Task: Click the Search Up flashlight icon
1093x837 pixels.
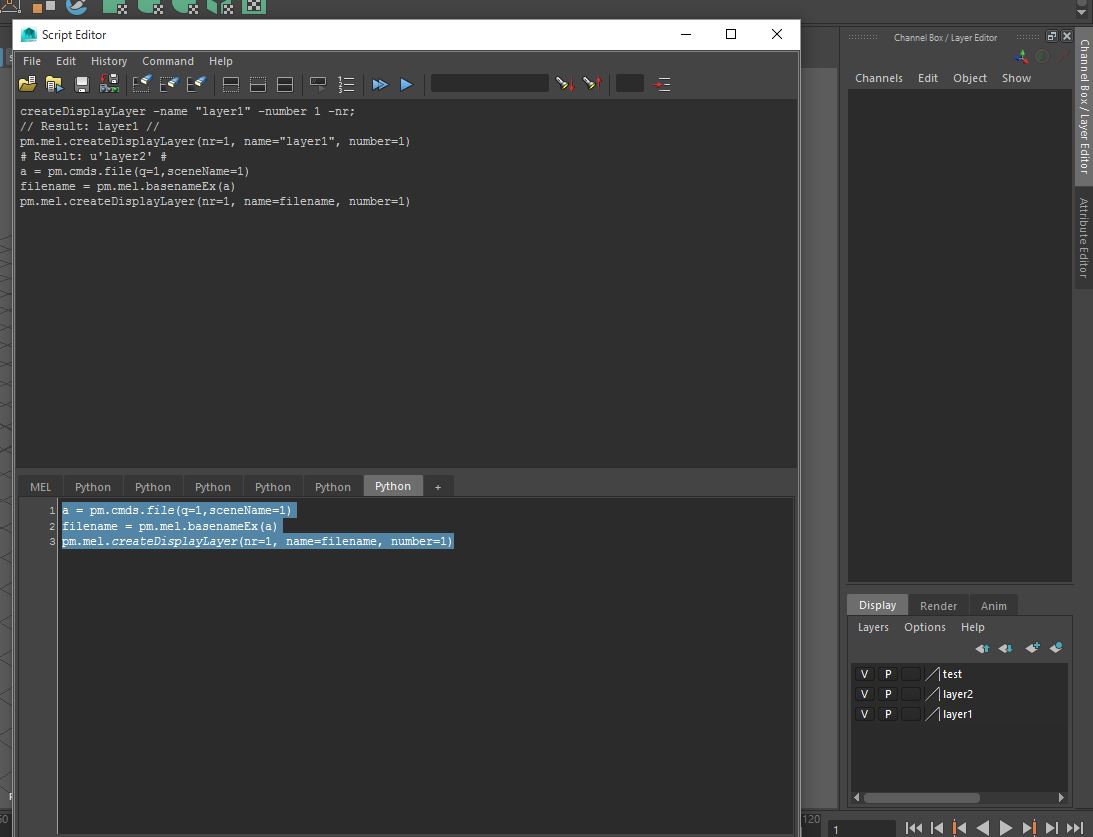Action: pyautogui.click(x=593, y=84)
